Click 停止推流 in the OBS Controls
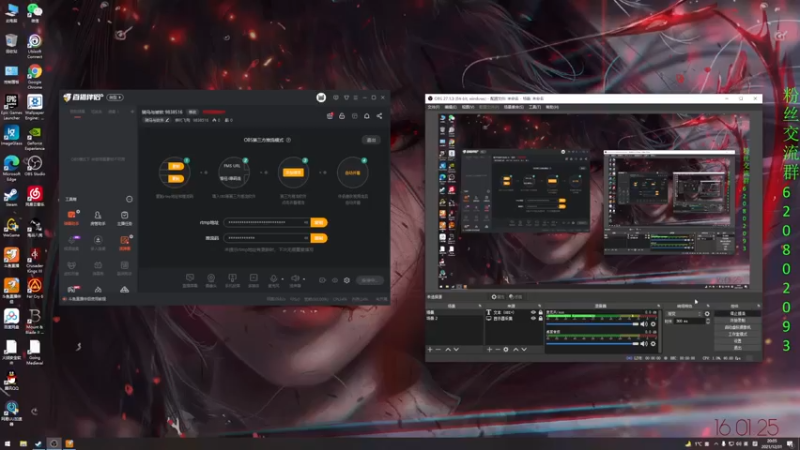 pos(738,313)
